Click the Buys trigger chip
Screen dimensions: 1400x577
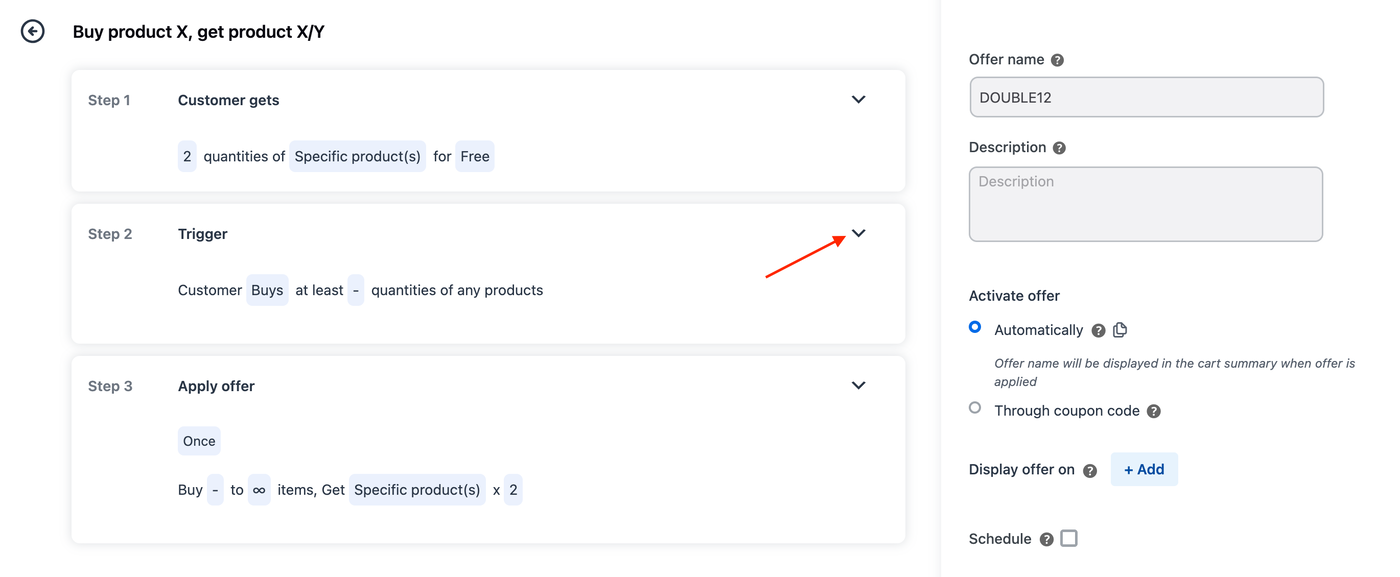click(x=267, y=291)
